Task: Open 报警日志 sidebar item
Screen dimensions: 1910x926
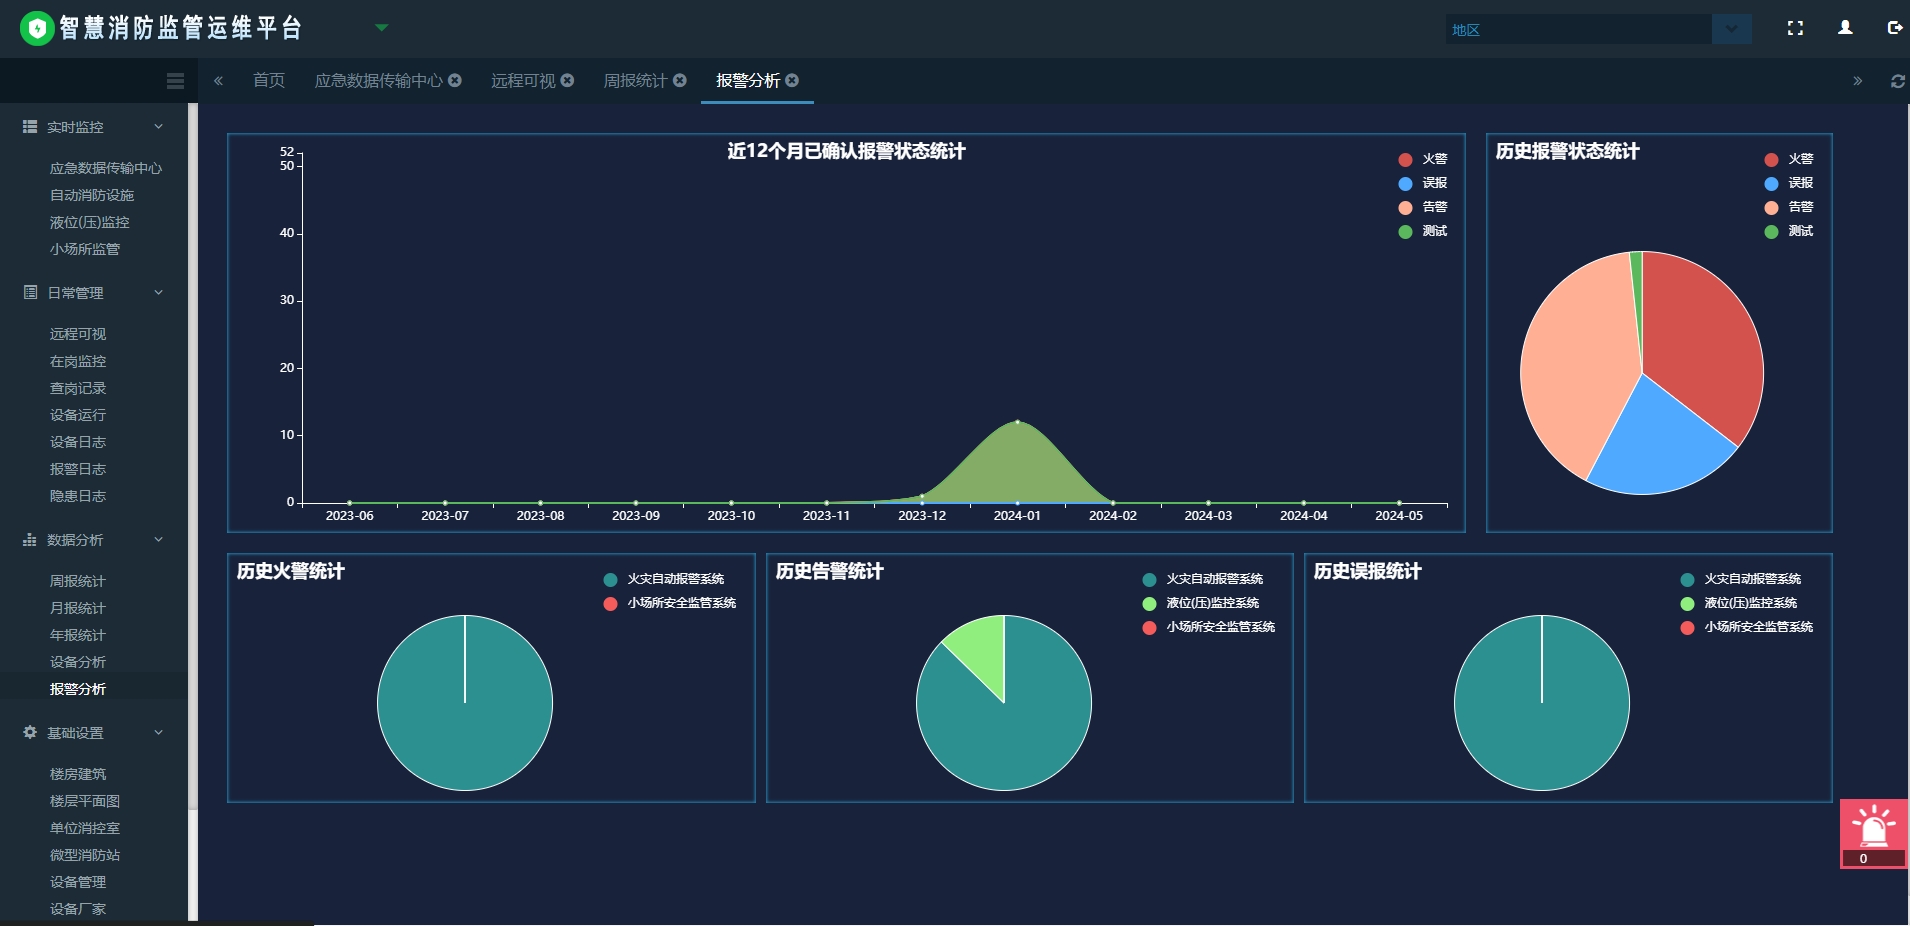Action: click(78, 469)
